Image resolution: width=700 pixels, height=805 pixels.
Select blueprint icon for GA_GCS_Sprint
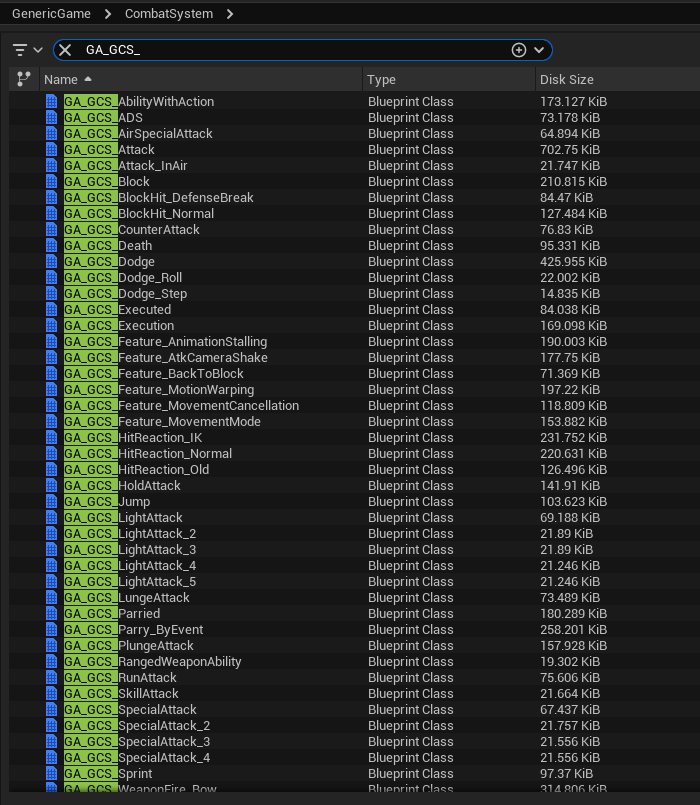[51, 774]
